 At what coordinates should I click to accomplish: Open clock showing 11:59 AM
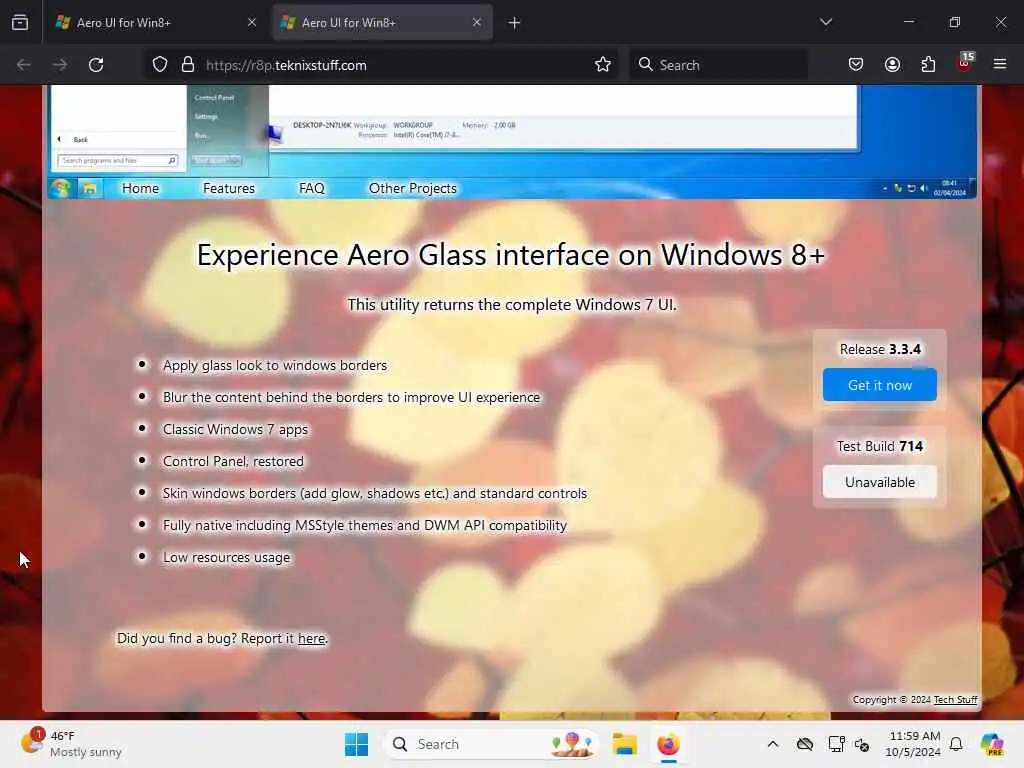pyautogui.click(x=913, y=744)
